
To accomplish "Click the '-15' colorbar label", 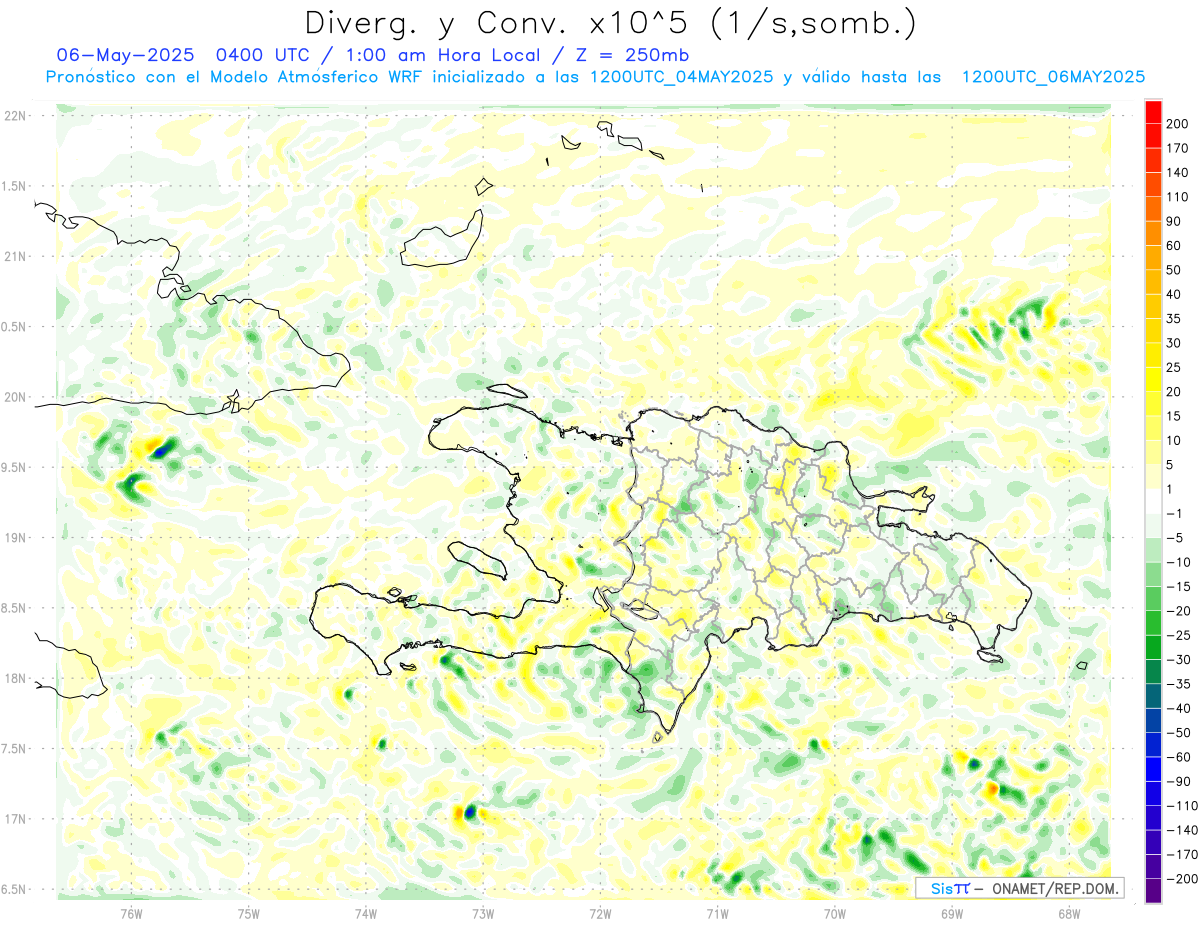I will coord(1177,586).
